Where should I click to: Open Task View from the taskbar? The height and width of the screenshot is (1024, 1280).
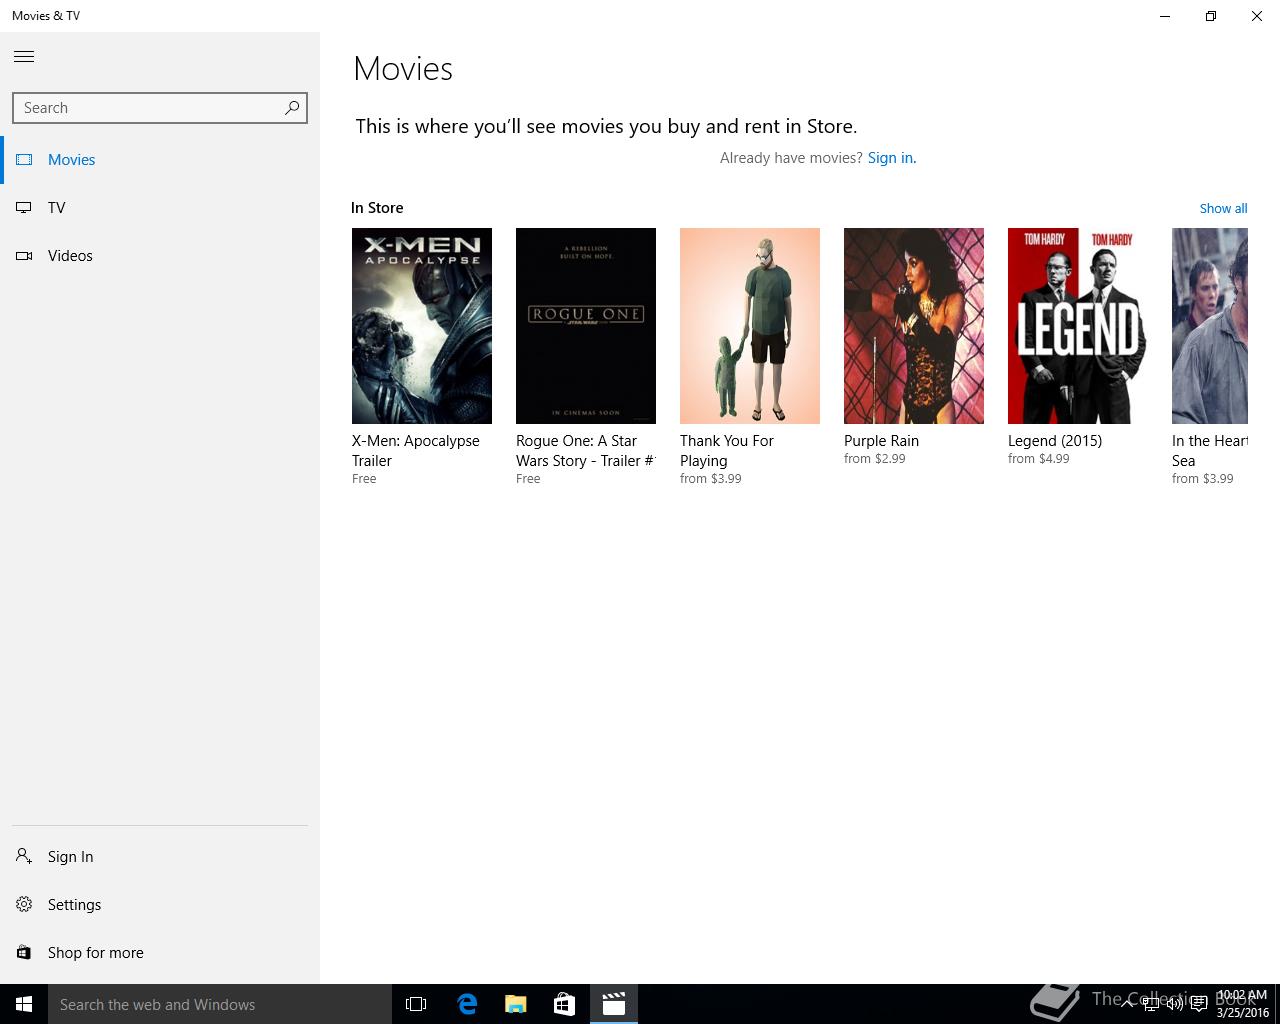(416, 1004)
